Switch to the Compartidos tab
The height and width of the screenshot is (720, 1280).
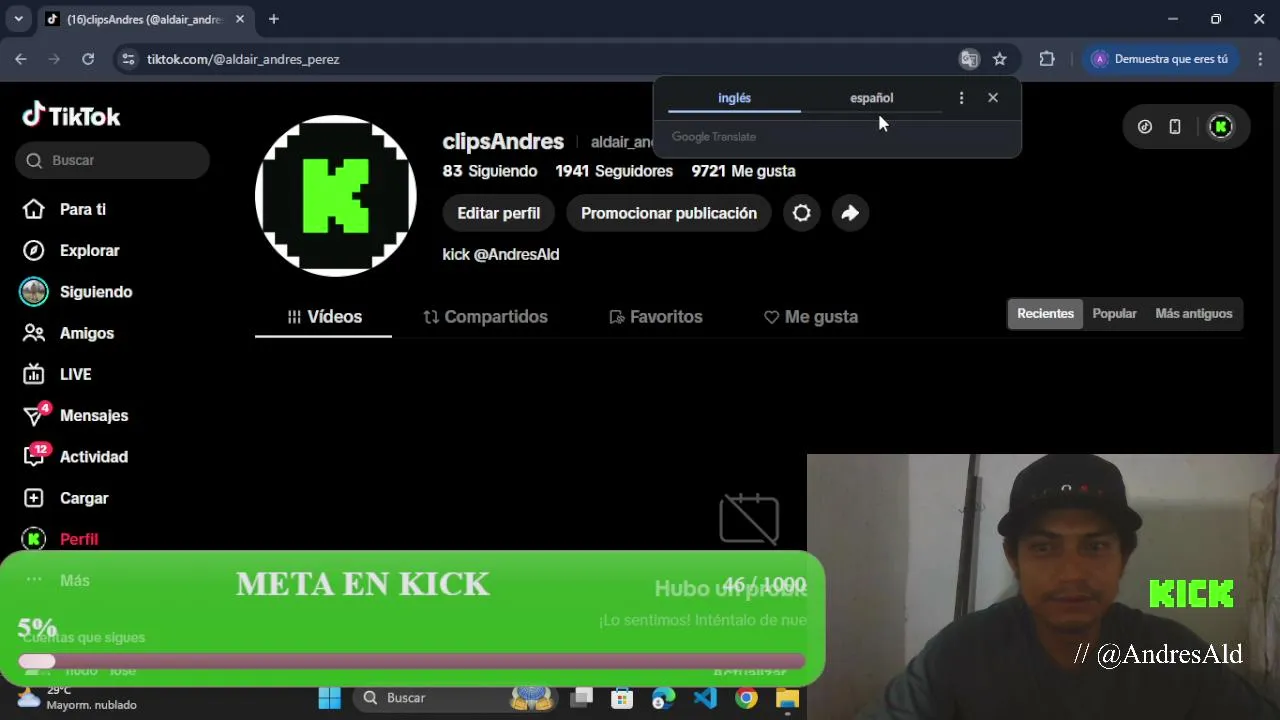(x=485, y=317)
